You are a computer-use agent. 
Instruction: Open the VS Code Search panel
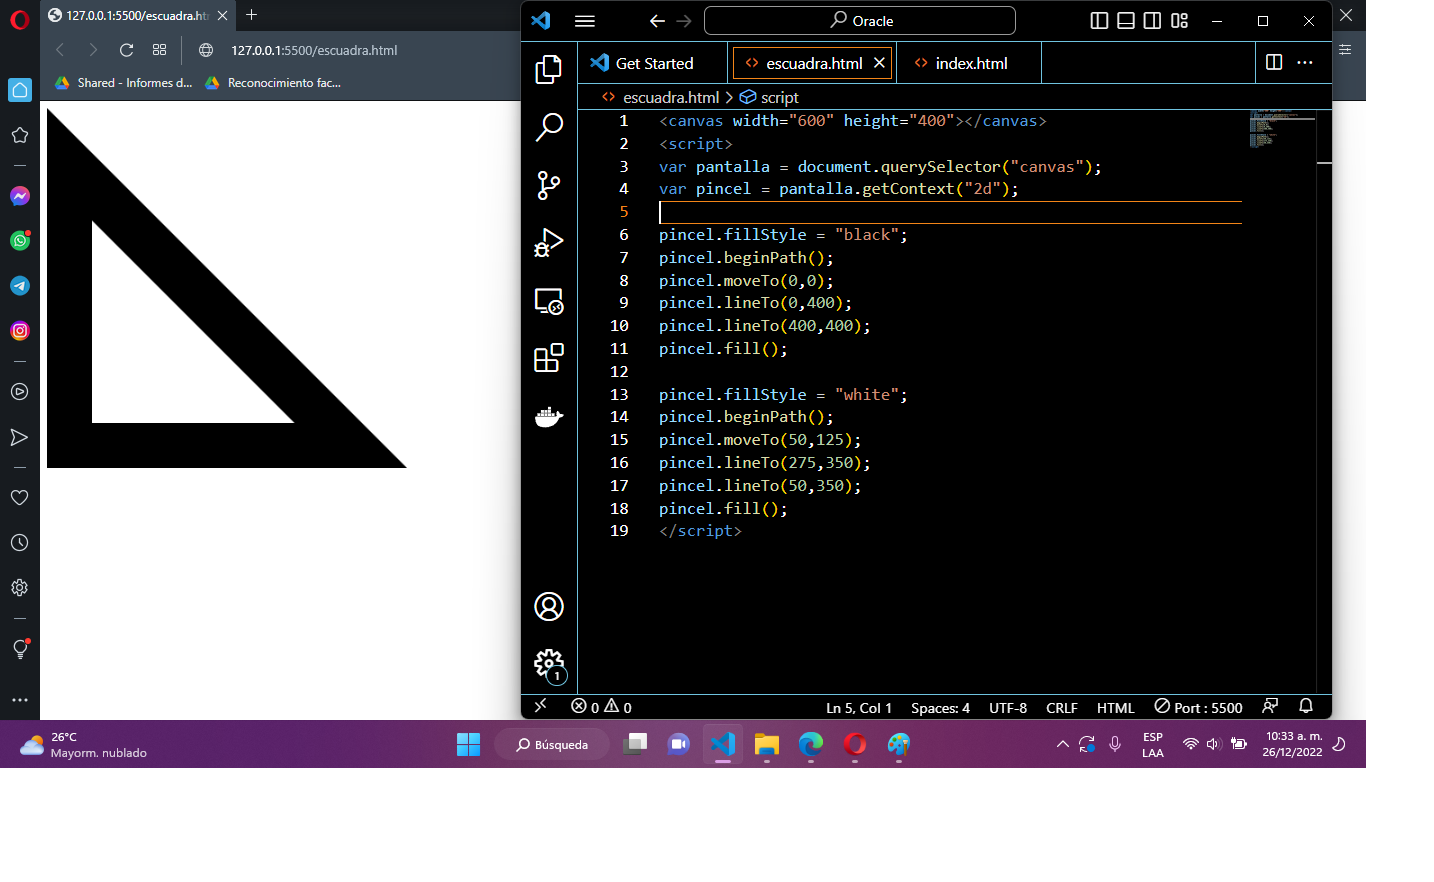coord(549,127)
